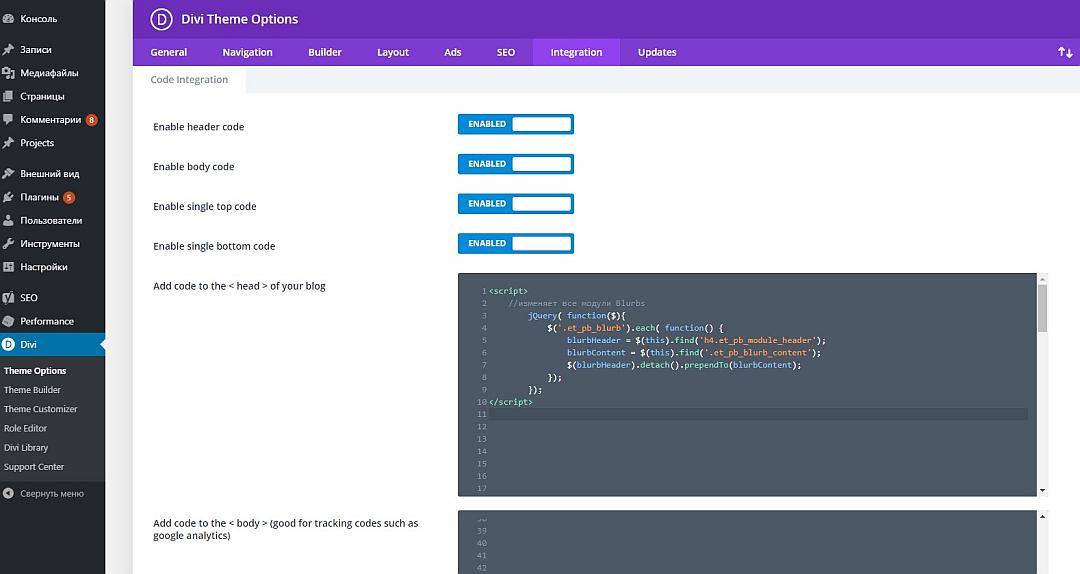The image size is (1080, 574).
Task: Click the Страницы pages icon
Action: (x=8, y=96)
